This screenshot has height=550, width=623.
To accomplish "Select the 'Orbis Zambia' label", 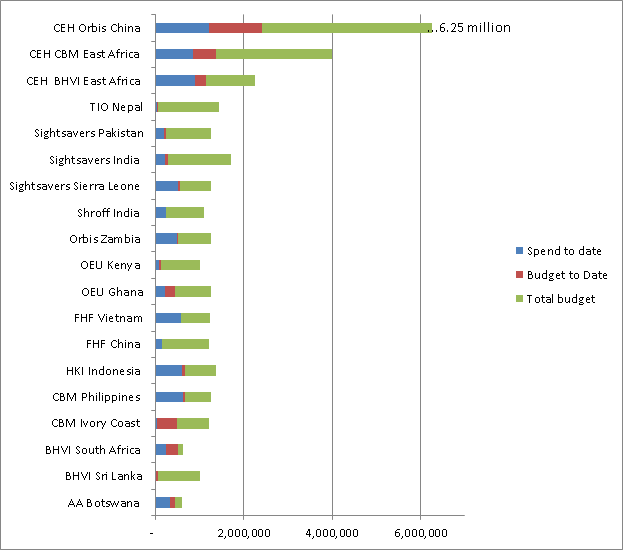I will click(x=105, y=239).
